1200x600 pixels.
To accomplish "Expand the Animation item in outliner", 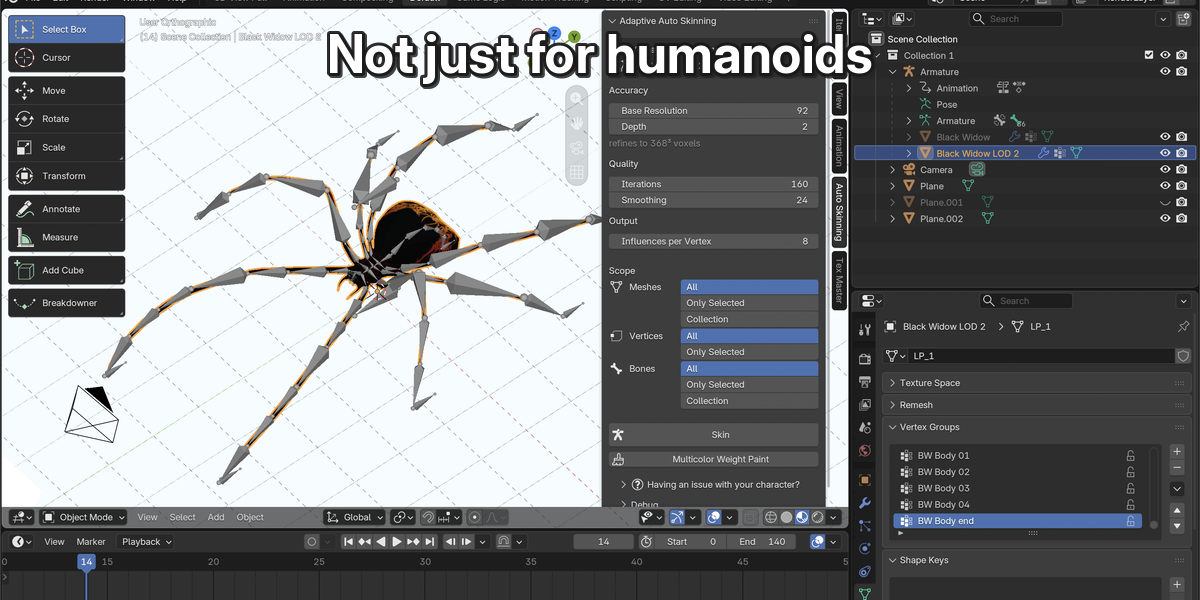I will coord(909,88).
